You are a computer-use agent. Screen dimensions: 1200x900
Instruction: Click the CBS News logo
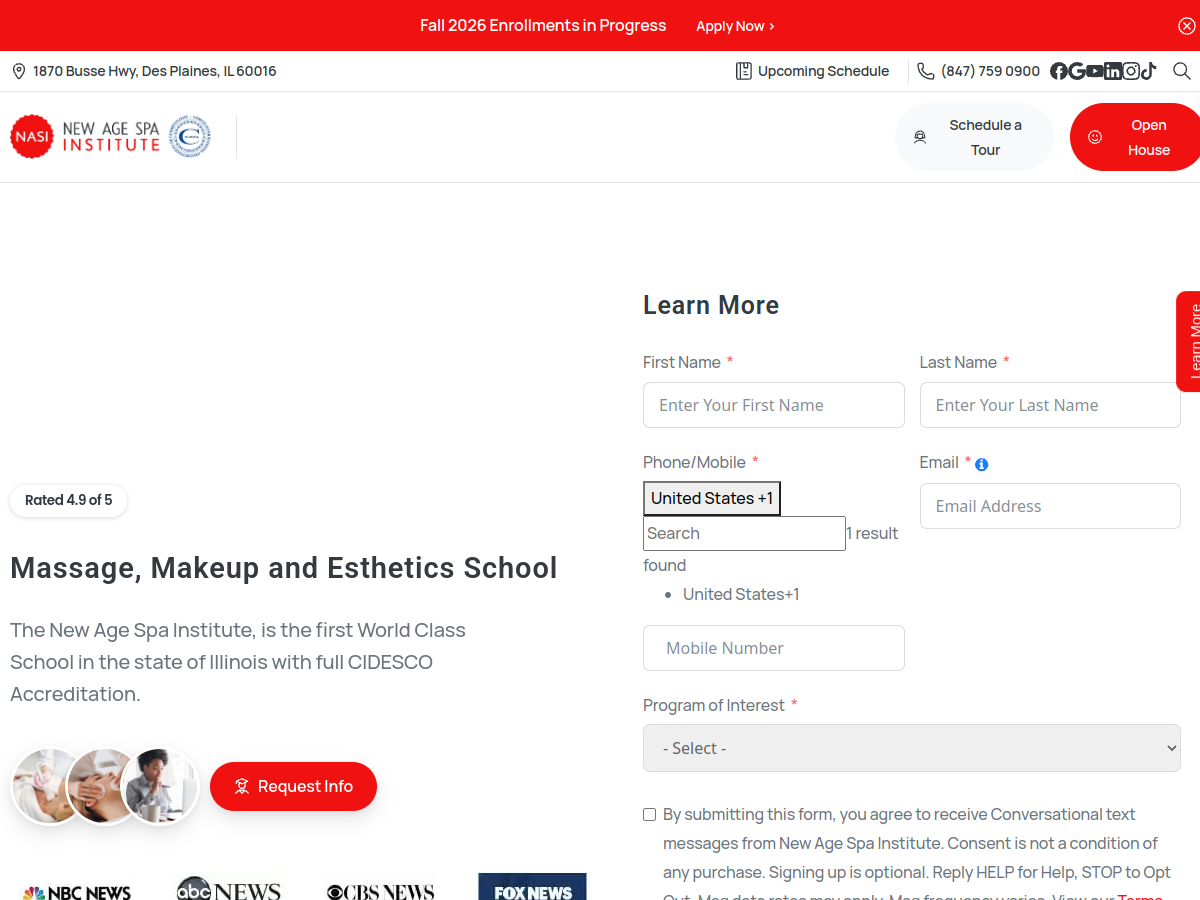click(x=380, y=892)
